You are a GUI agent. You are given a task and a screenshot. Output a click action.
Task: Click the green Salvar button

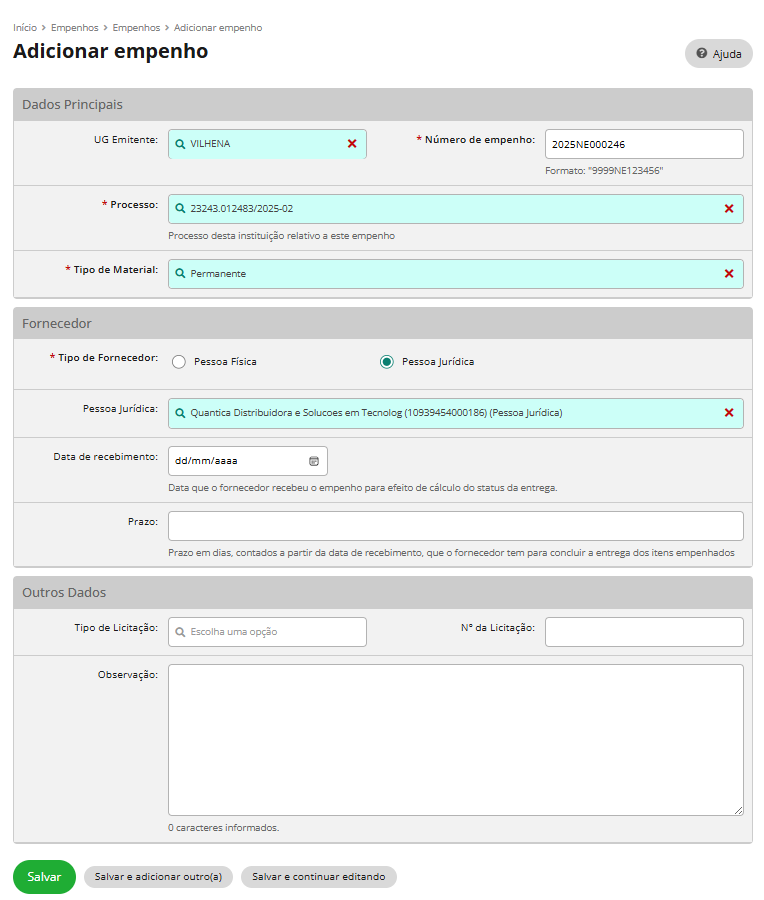[44, 877]
